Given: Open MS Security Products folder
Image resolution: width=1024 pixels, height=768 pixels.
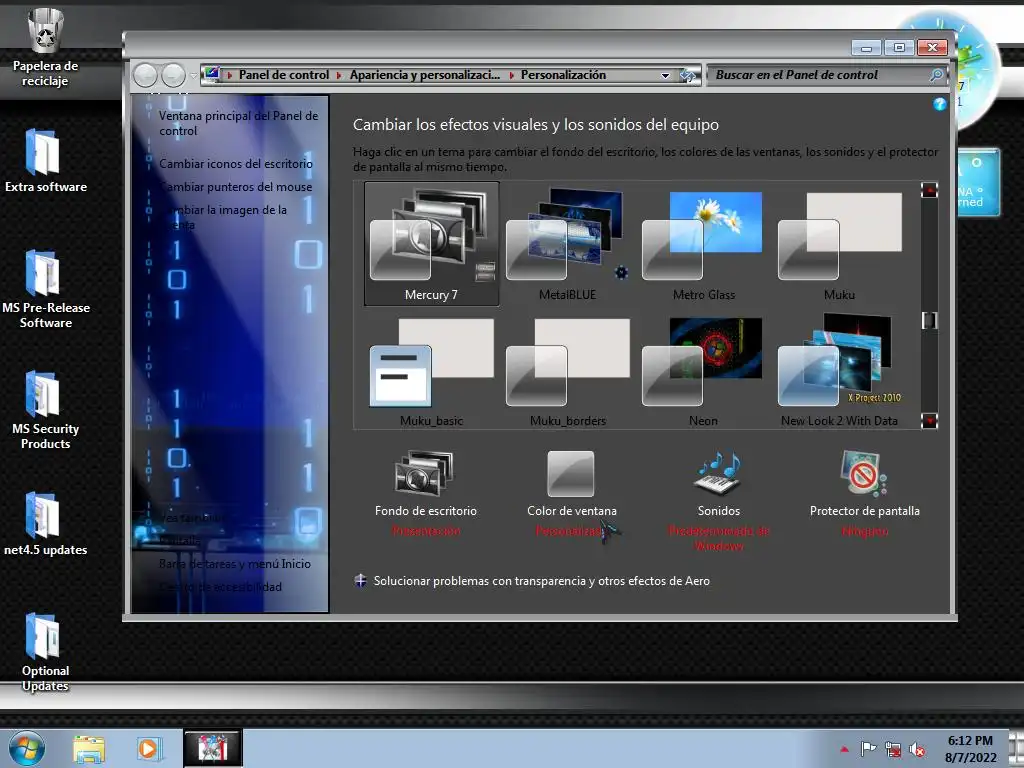Looking at the screenshot, I should click(x=45, y=410).
